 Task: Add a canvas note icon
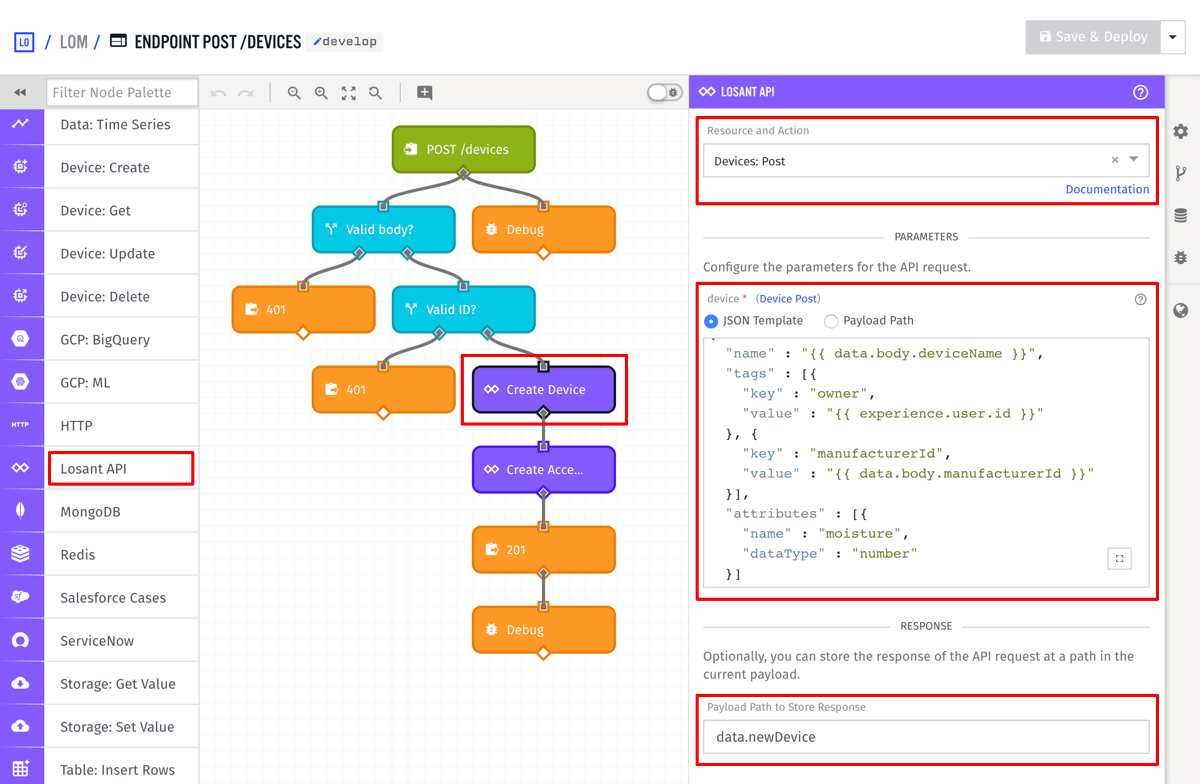[425, 93]
